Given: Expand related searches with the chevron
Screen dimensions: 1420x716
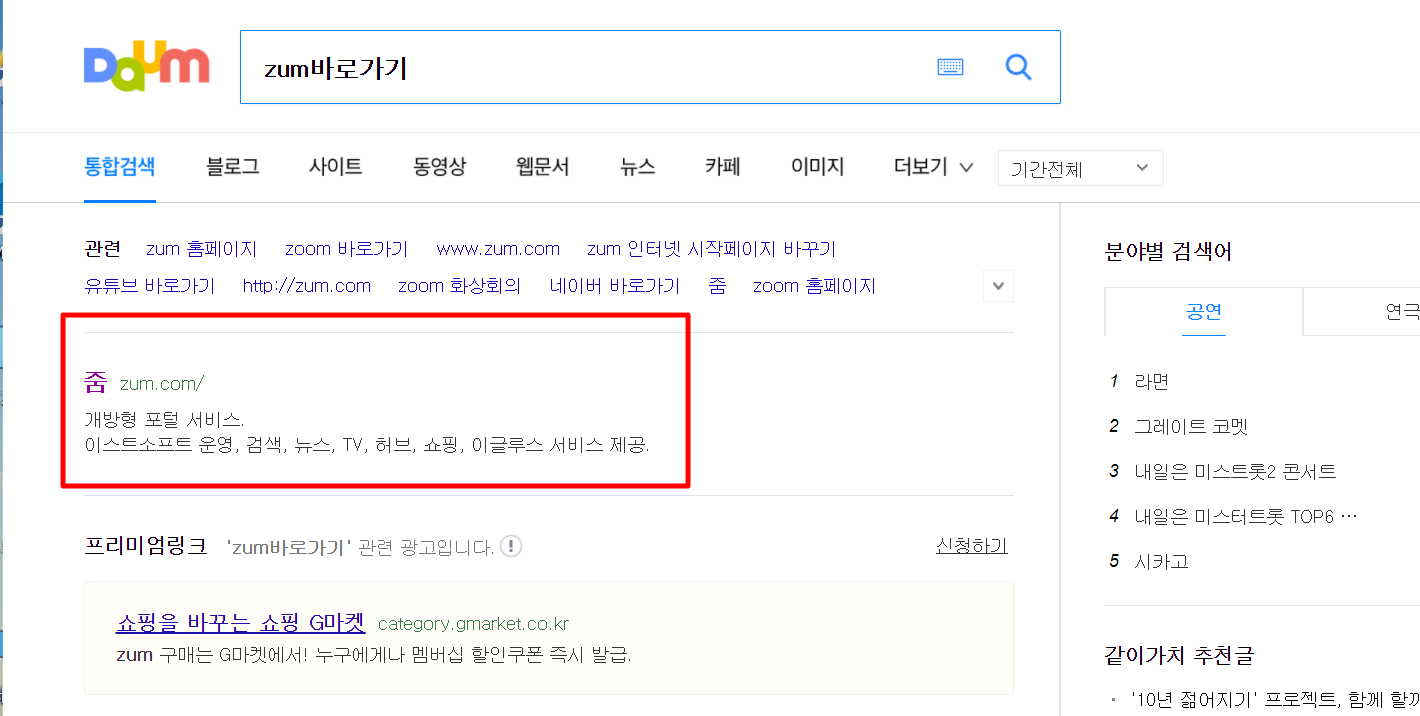Looking at the screenshot, I should pyautogui.click(x=998, y=286).
